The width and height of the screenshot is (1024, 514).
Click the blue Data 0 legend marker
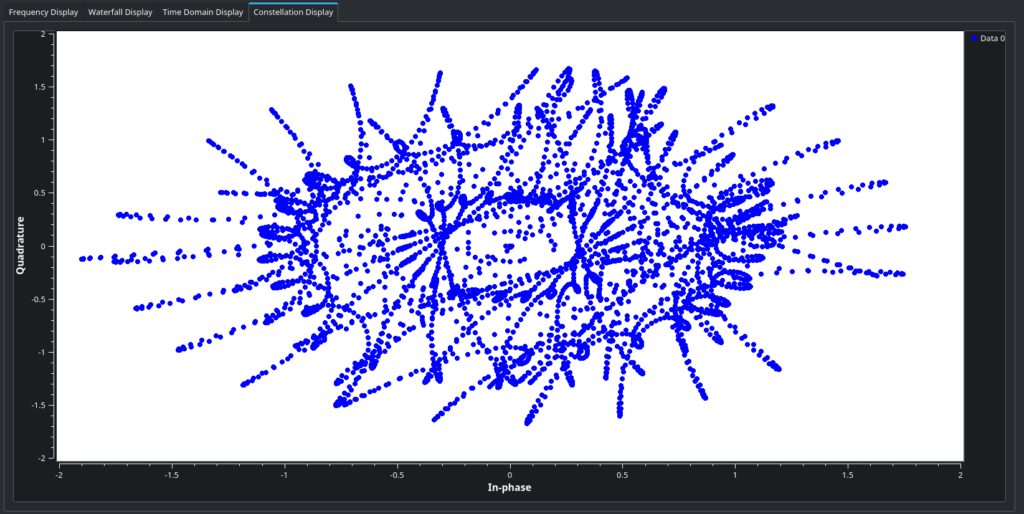pos(974,38)
